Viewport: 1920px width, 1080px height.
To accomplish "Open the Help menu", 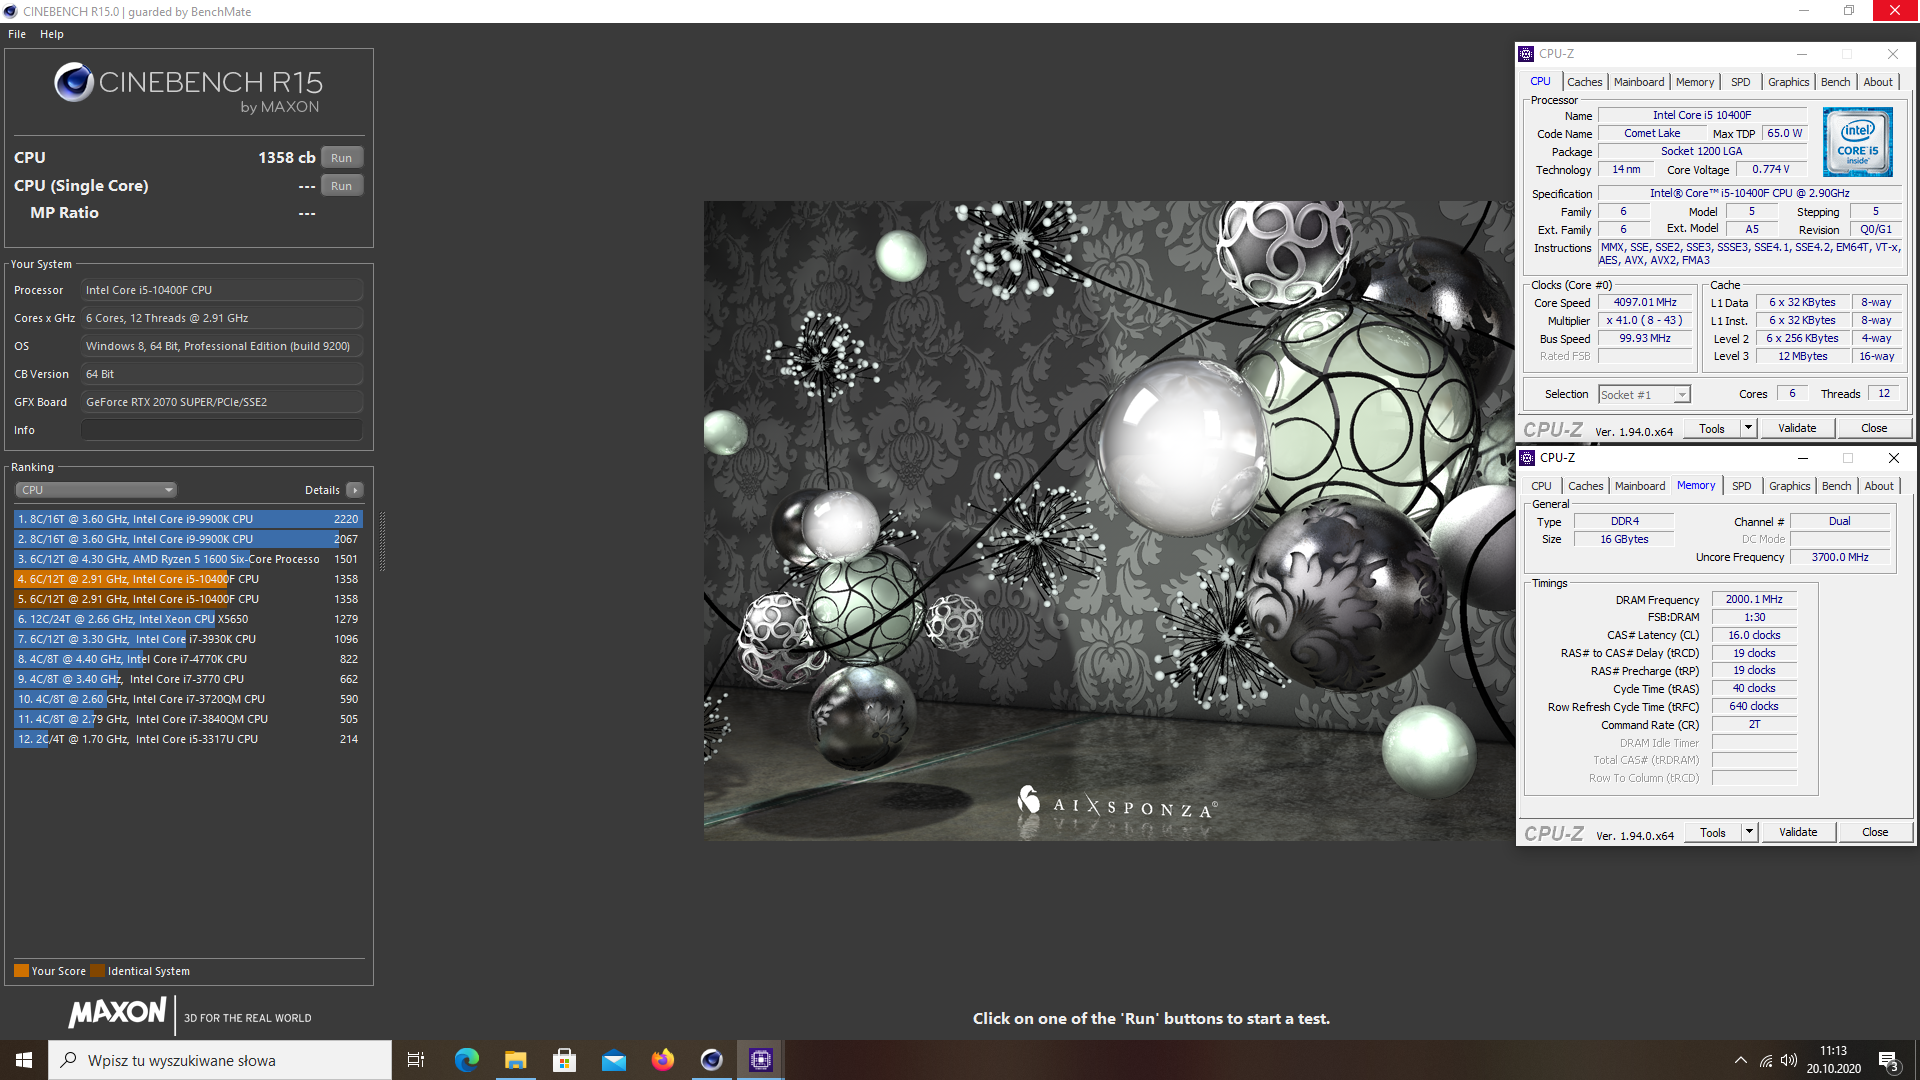I will [52, 34].
